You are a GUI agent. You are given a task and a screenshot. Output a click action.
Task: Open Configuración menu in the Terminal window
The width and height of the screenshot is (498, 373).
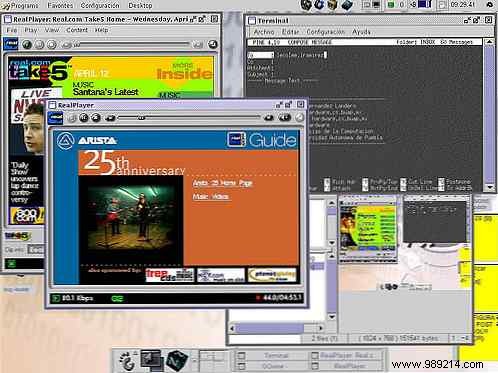[x=325, y=32]
